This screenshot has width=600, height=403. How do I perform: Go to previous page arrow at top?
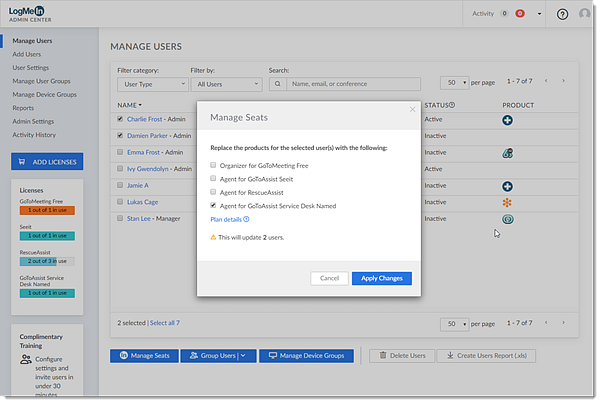coord(546,81)
